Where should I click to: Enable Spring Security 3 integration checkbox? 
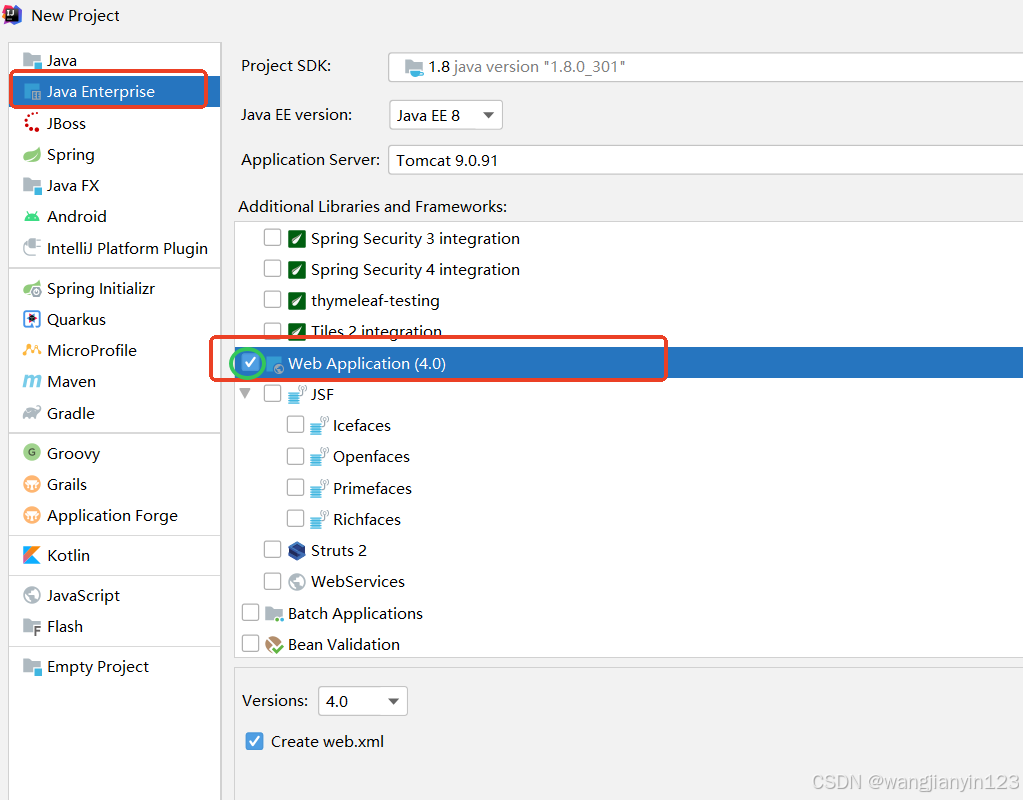coord(273,238)
